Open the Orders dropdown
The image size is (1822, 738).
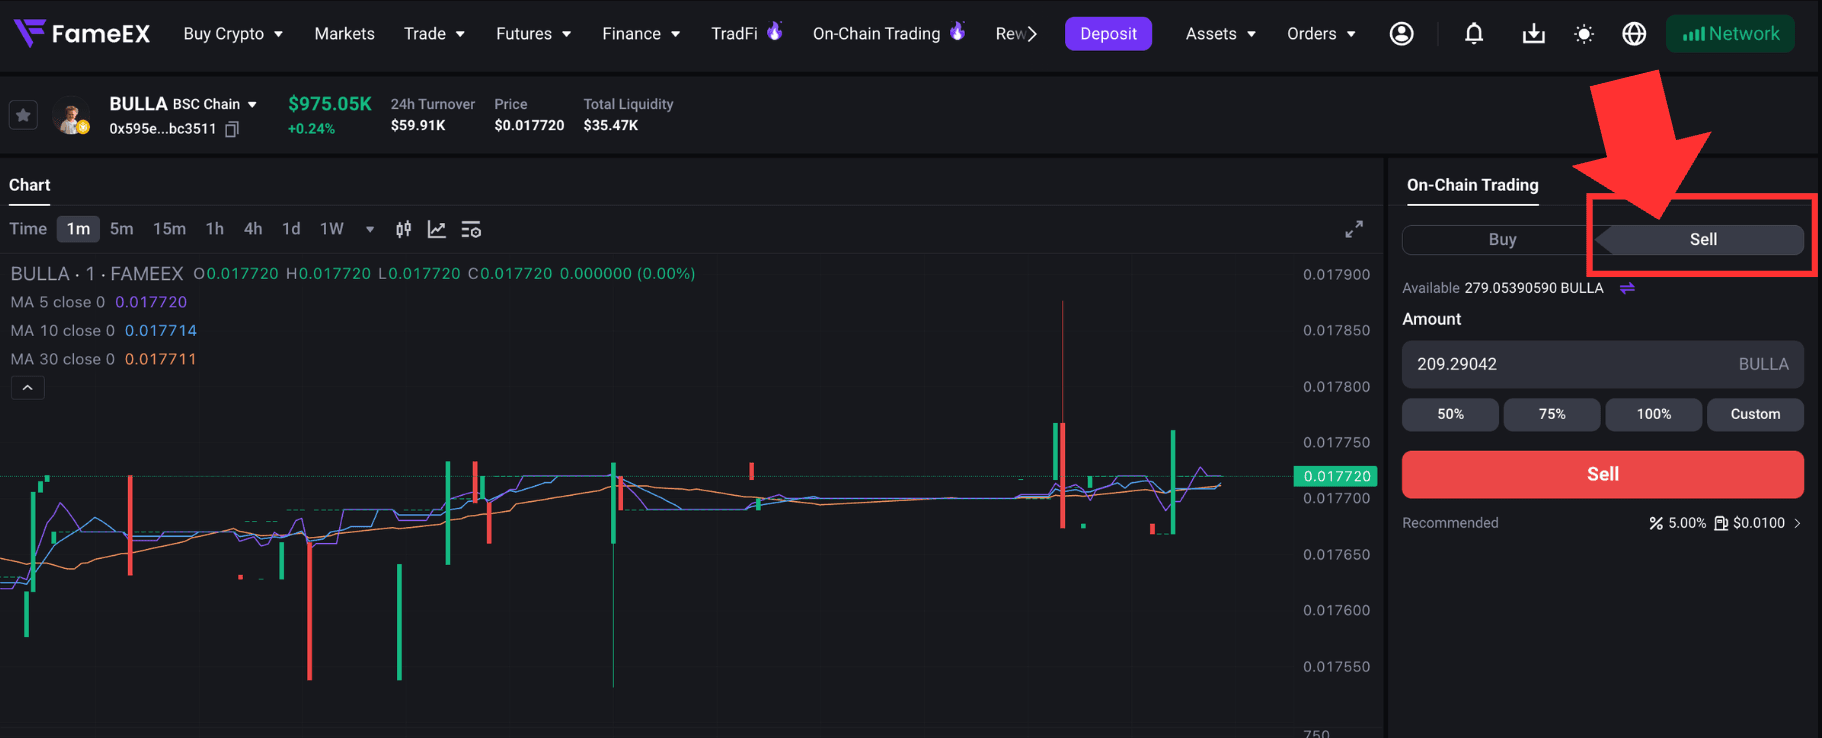(x=1322, y=34)
